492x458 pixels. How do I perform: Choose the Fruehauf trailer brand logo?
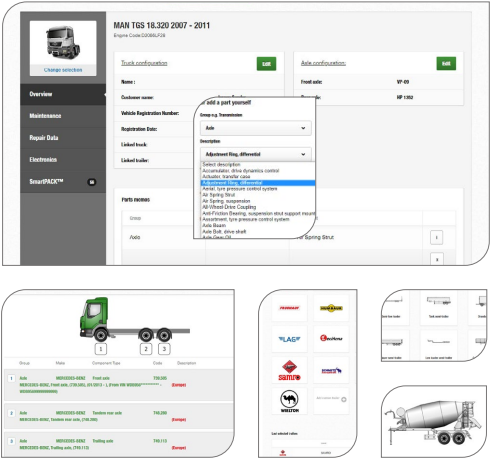click(x=289, y=308)
